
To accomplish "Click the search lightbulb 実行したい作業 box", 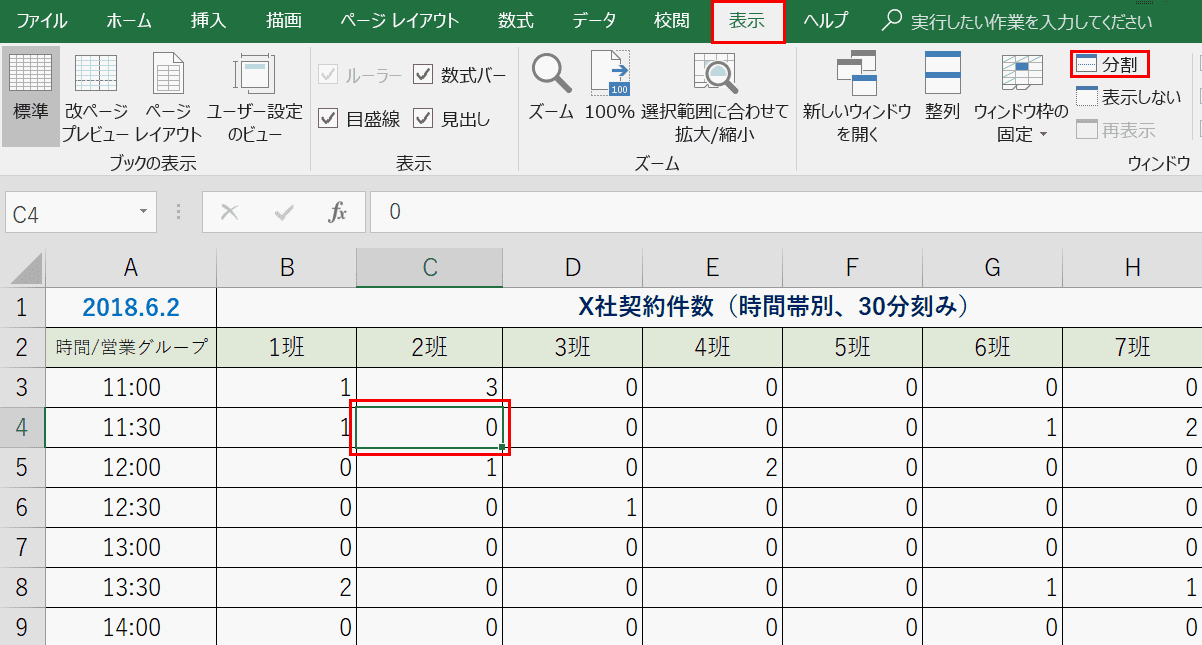I will (x=1018, y=21).
